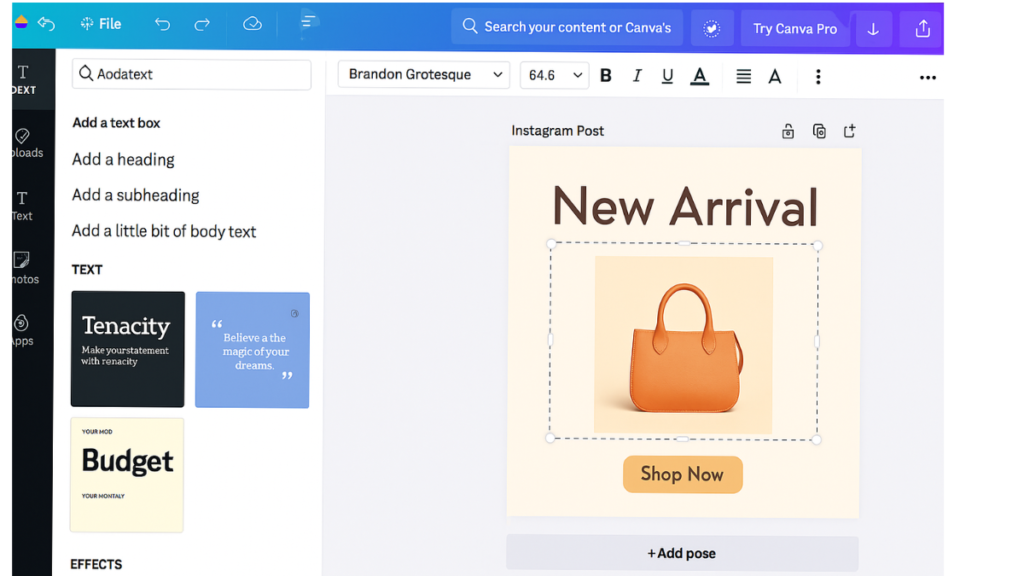Select the Believe quote text template
Screen dimensions: 1024x576
[252, 350]
